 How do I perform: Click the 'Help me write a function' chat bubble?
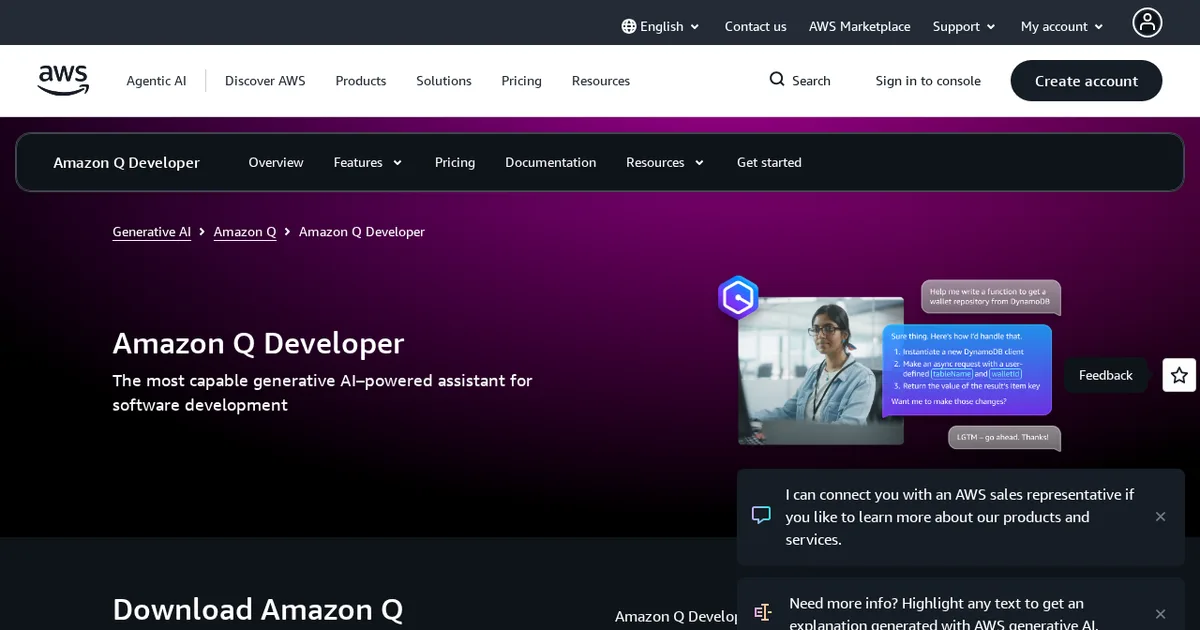pos(991,297)
